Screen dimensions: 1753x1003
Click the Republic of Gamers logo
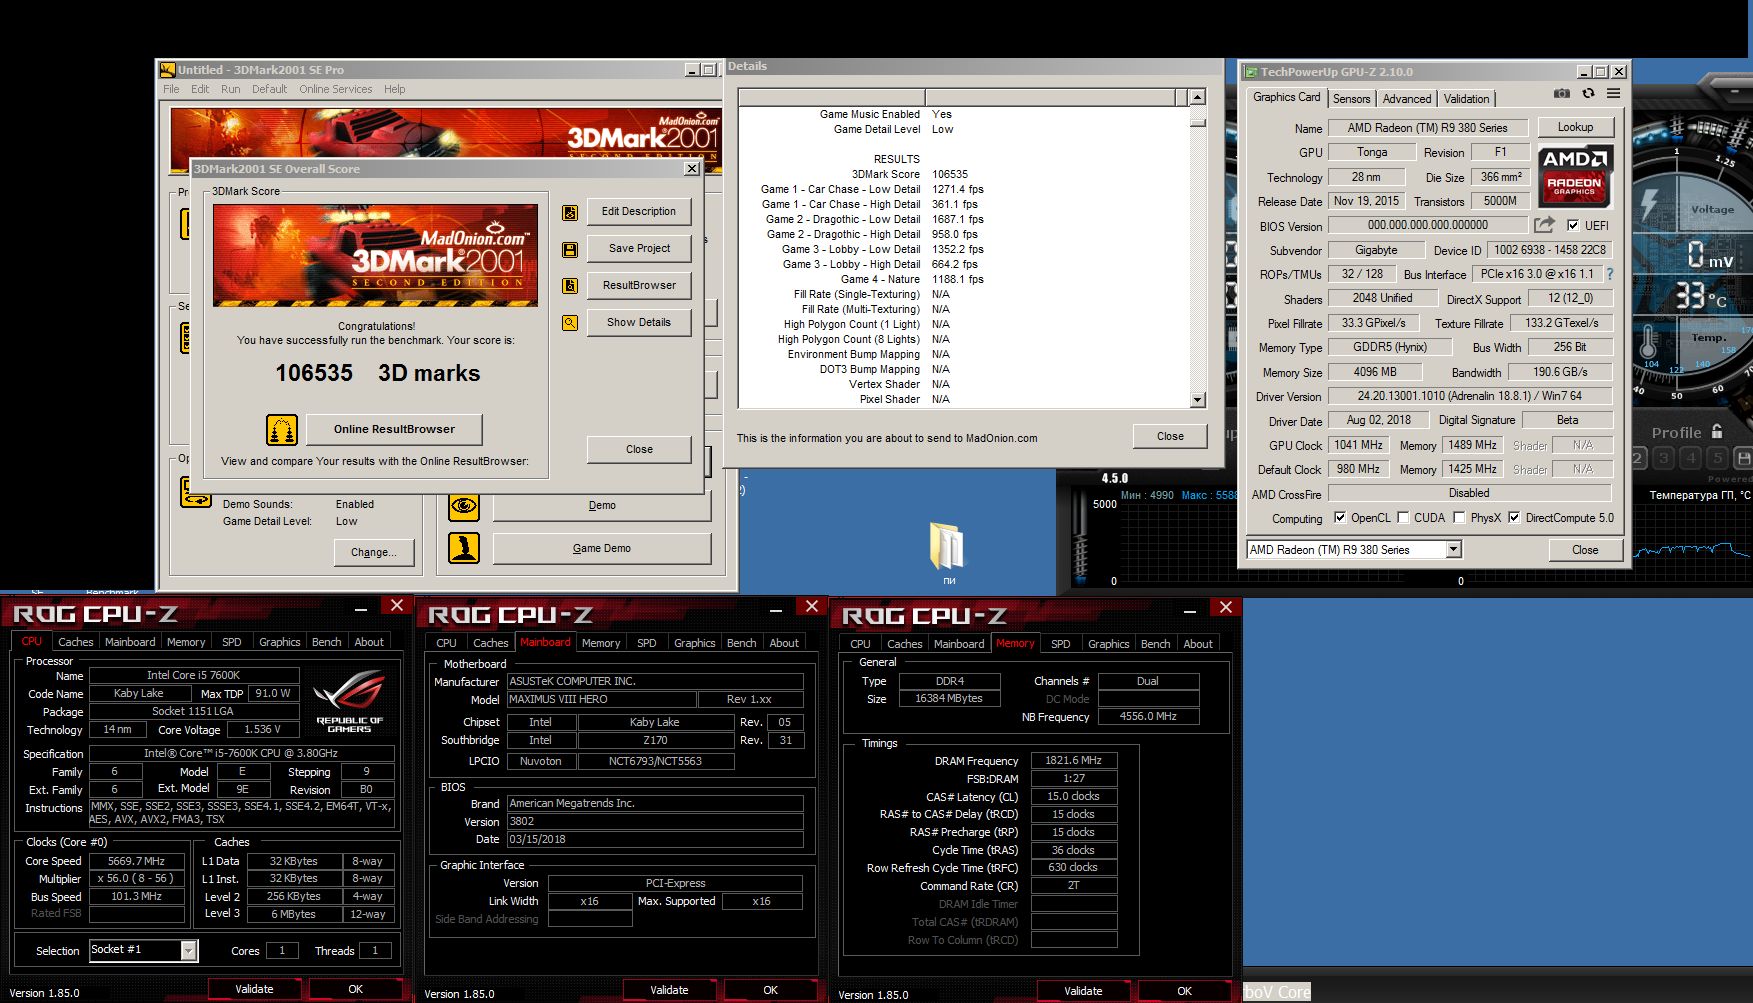tap(349, 702)
